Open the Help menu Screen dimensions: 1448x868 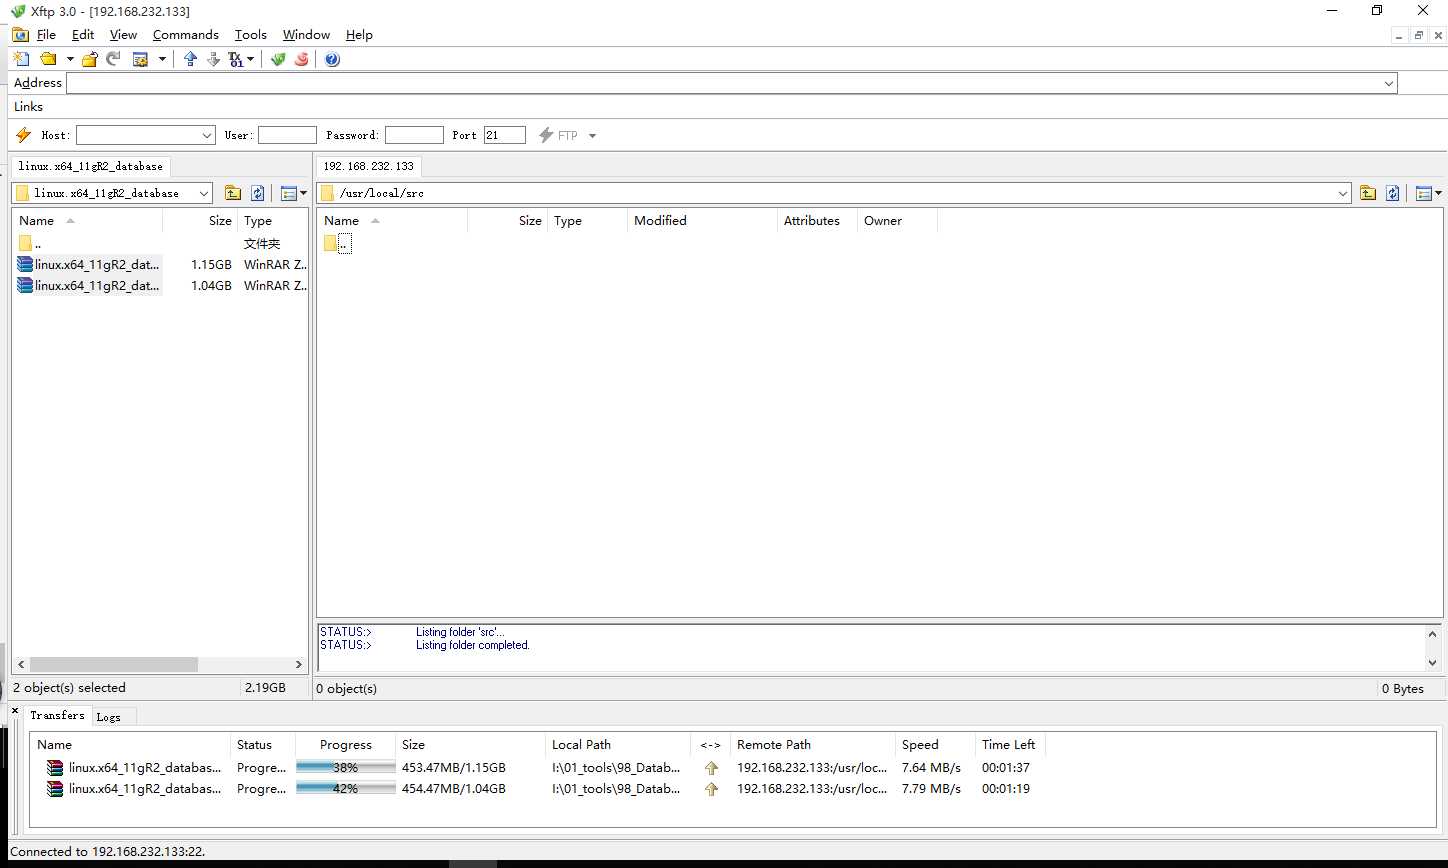pyautogui.click(x=359, y=34)
